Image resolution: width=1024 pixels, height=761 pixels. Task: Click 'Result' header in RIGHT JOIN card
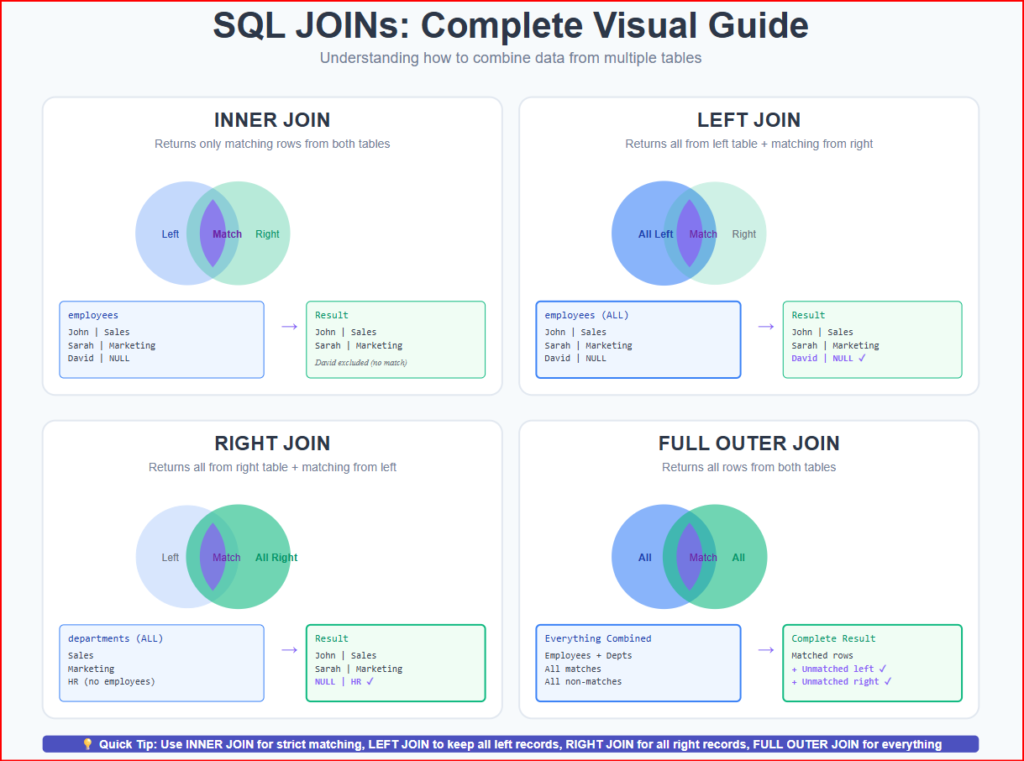332,638
